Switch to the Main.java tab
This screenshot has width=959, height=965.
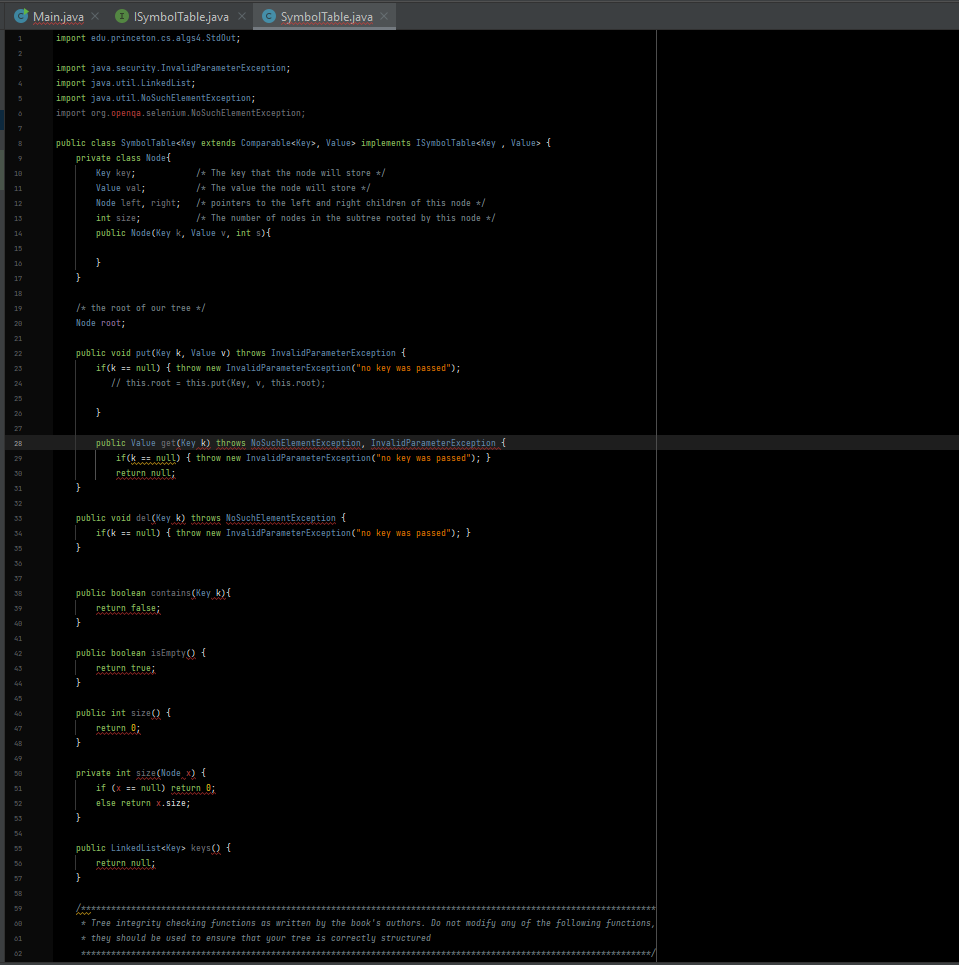coord(58,17)
